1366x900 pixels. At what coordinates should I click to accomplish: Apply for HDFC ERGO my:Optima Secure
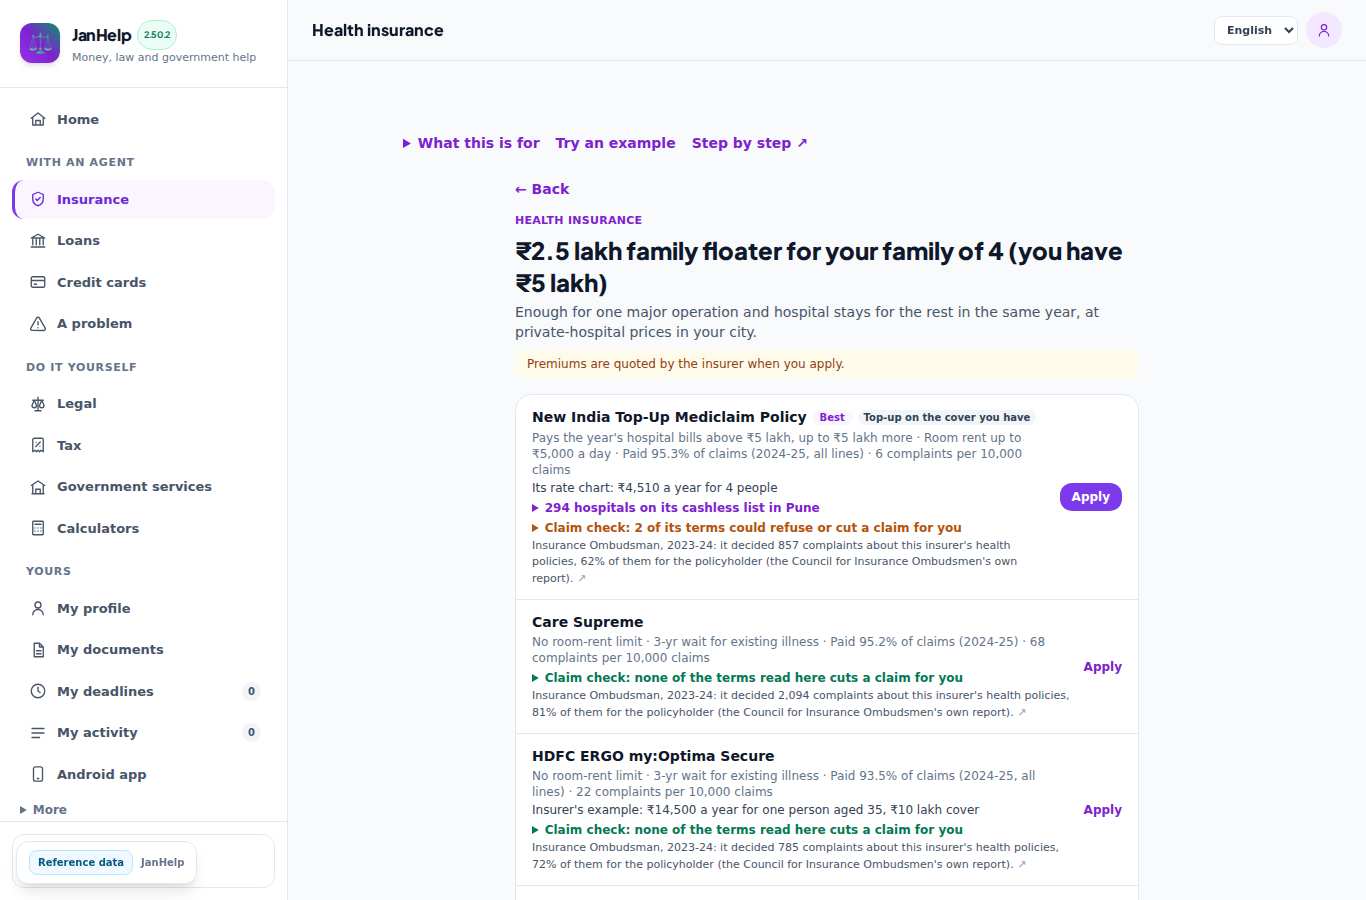(1103, 810)
